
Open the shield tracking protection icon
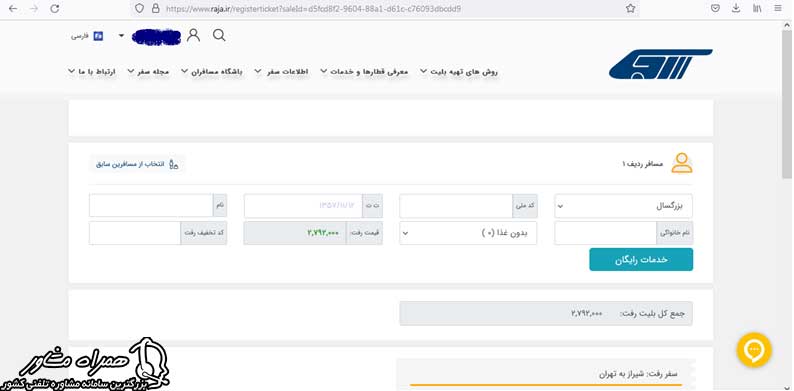pyautogui.click(x=139, y=9)
